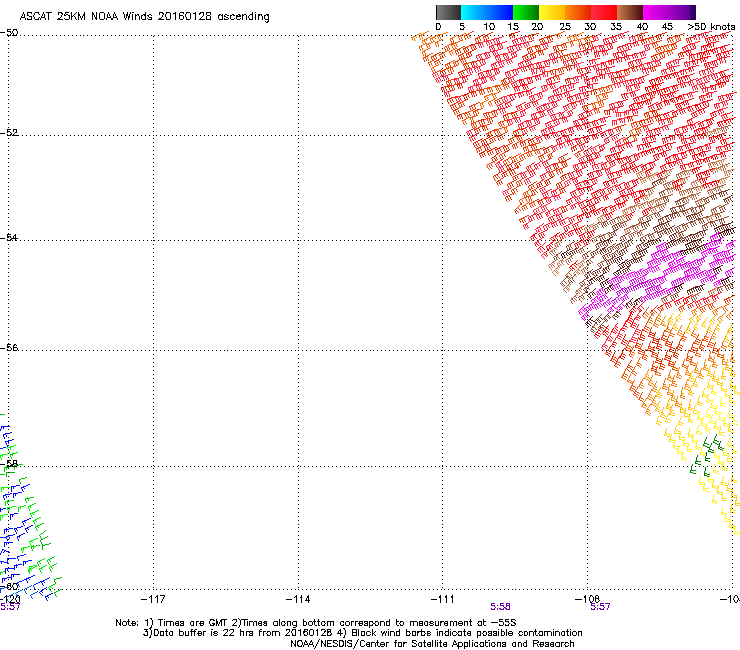Click the longitude label -114
Viewport: 740px width, 650px height.
298,599
